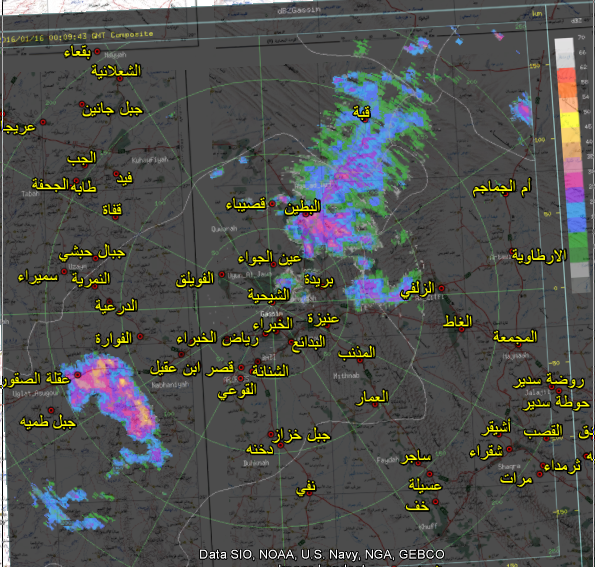Select the الزلفي red location dot
Image resolution: width=595 pixels, height=567 pixels.
tap(441, 288)
